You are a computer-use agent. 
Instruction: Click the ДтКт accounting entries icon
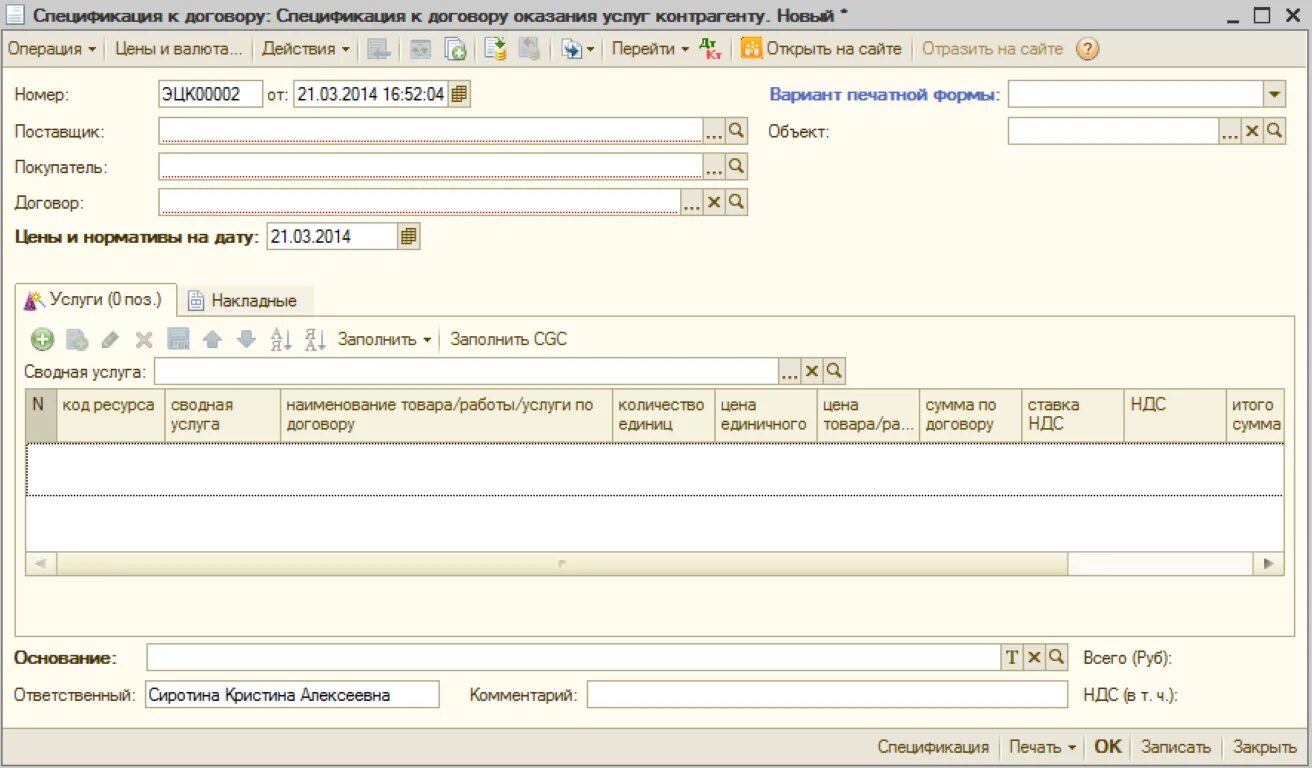point(711,49)
